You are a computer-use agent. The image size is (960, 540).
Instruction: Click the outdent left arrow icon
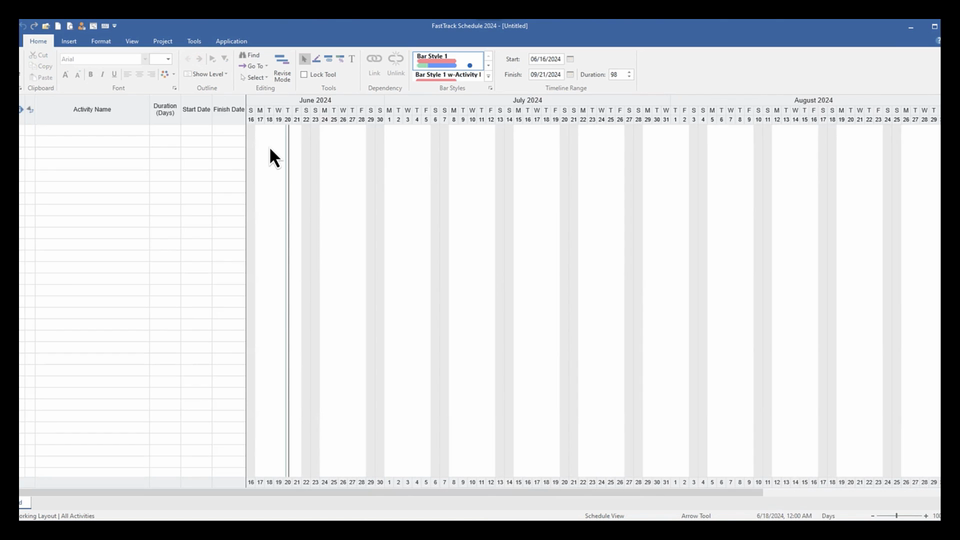[x=188, y=59]
